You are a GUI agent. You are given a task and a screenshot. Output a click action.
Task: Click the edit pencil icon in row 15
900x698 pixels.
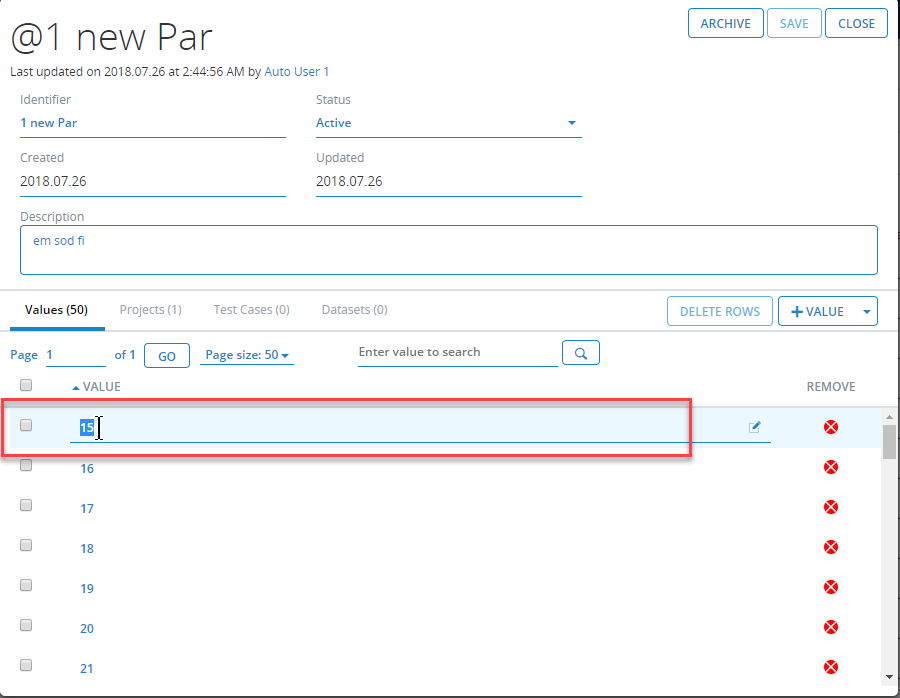coord(755,427)
